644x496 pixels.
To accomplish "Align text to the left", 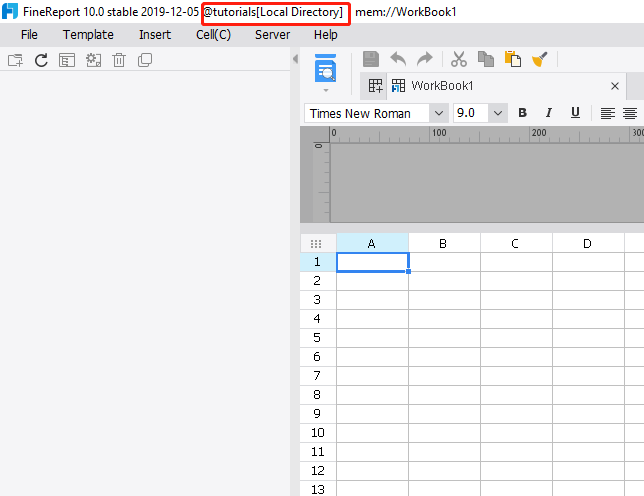I will tap(607, 113).
